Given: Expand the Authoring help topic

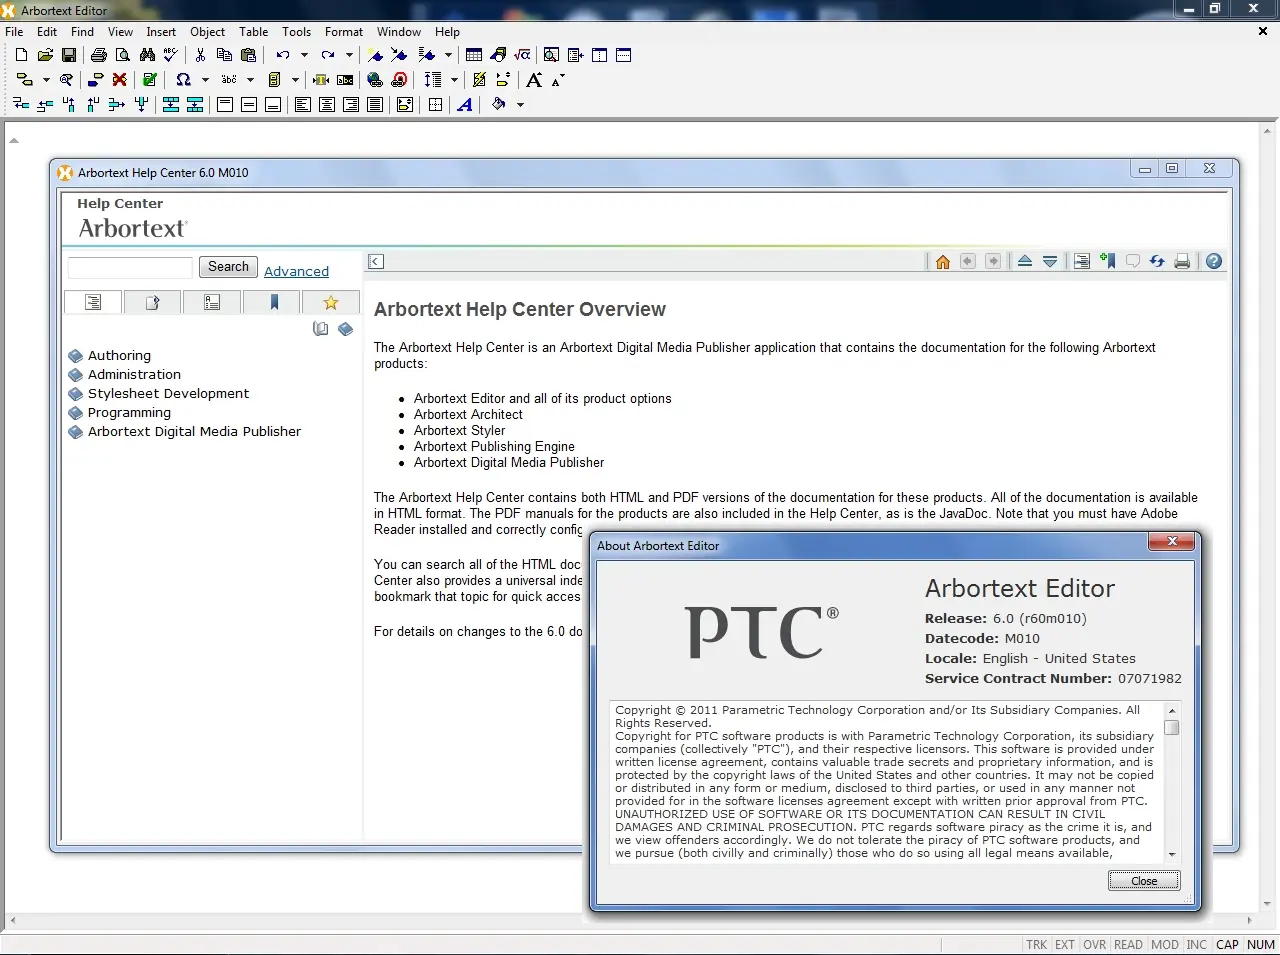Looking at the screenshot, I should click(x=119, y=355).
